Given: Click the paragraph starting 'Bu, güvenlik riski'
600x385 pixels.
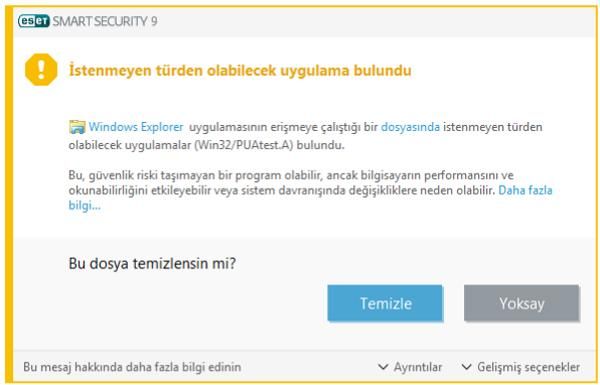Looking at the screenshot, I should tap(310, 190).
